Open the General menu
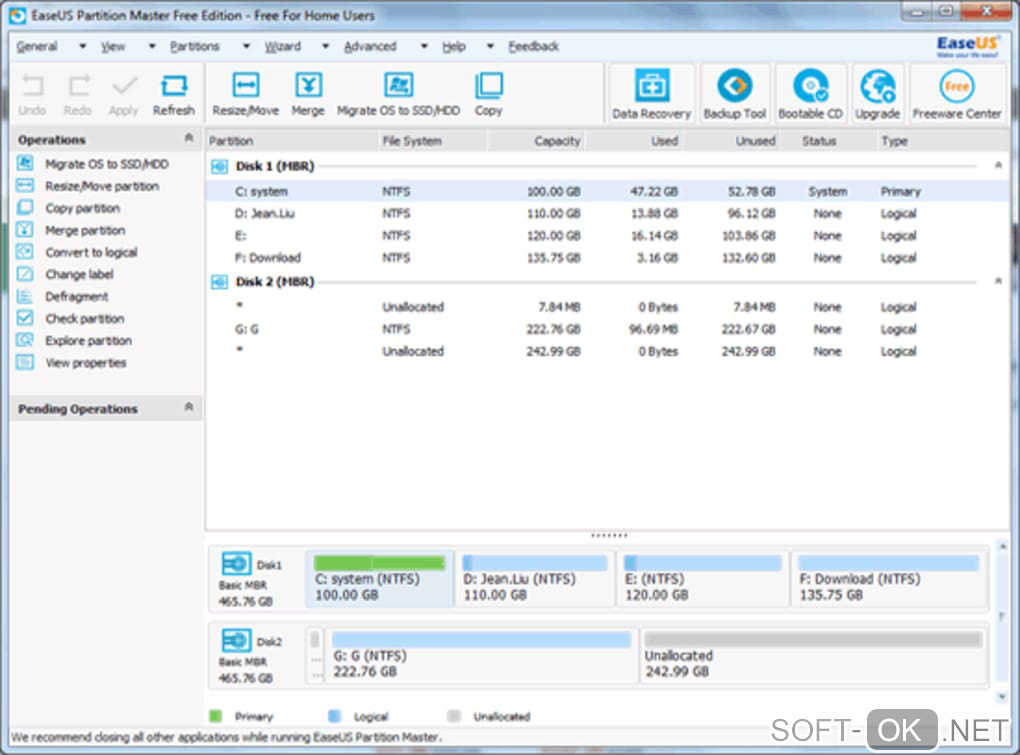 (36, 46)
